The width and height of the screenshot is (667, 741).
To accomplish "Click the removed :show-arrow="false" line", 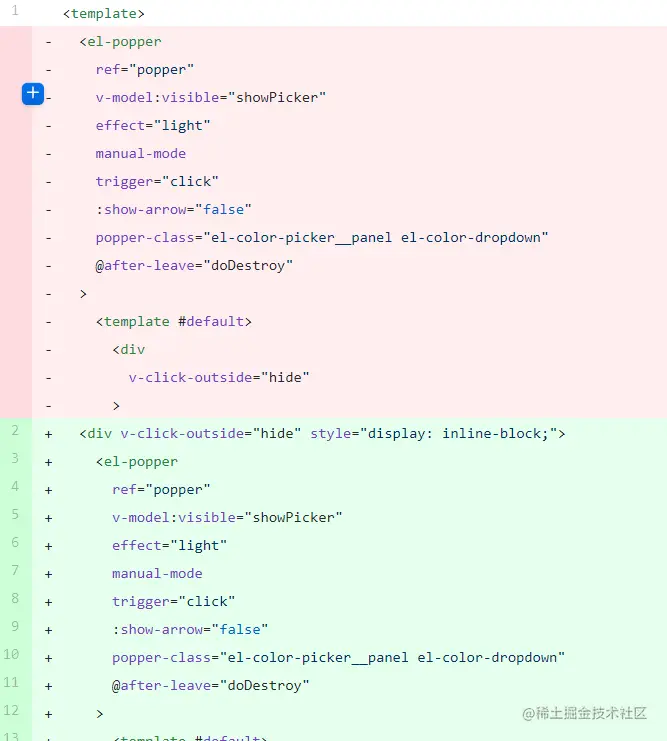I will 173,210.
